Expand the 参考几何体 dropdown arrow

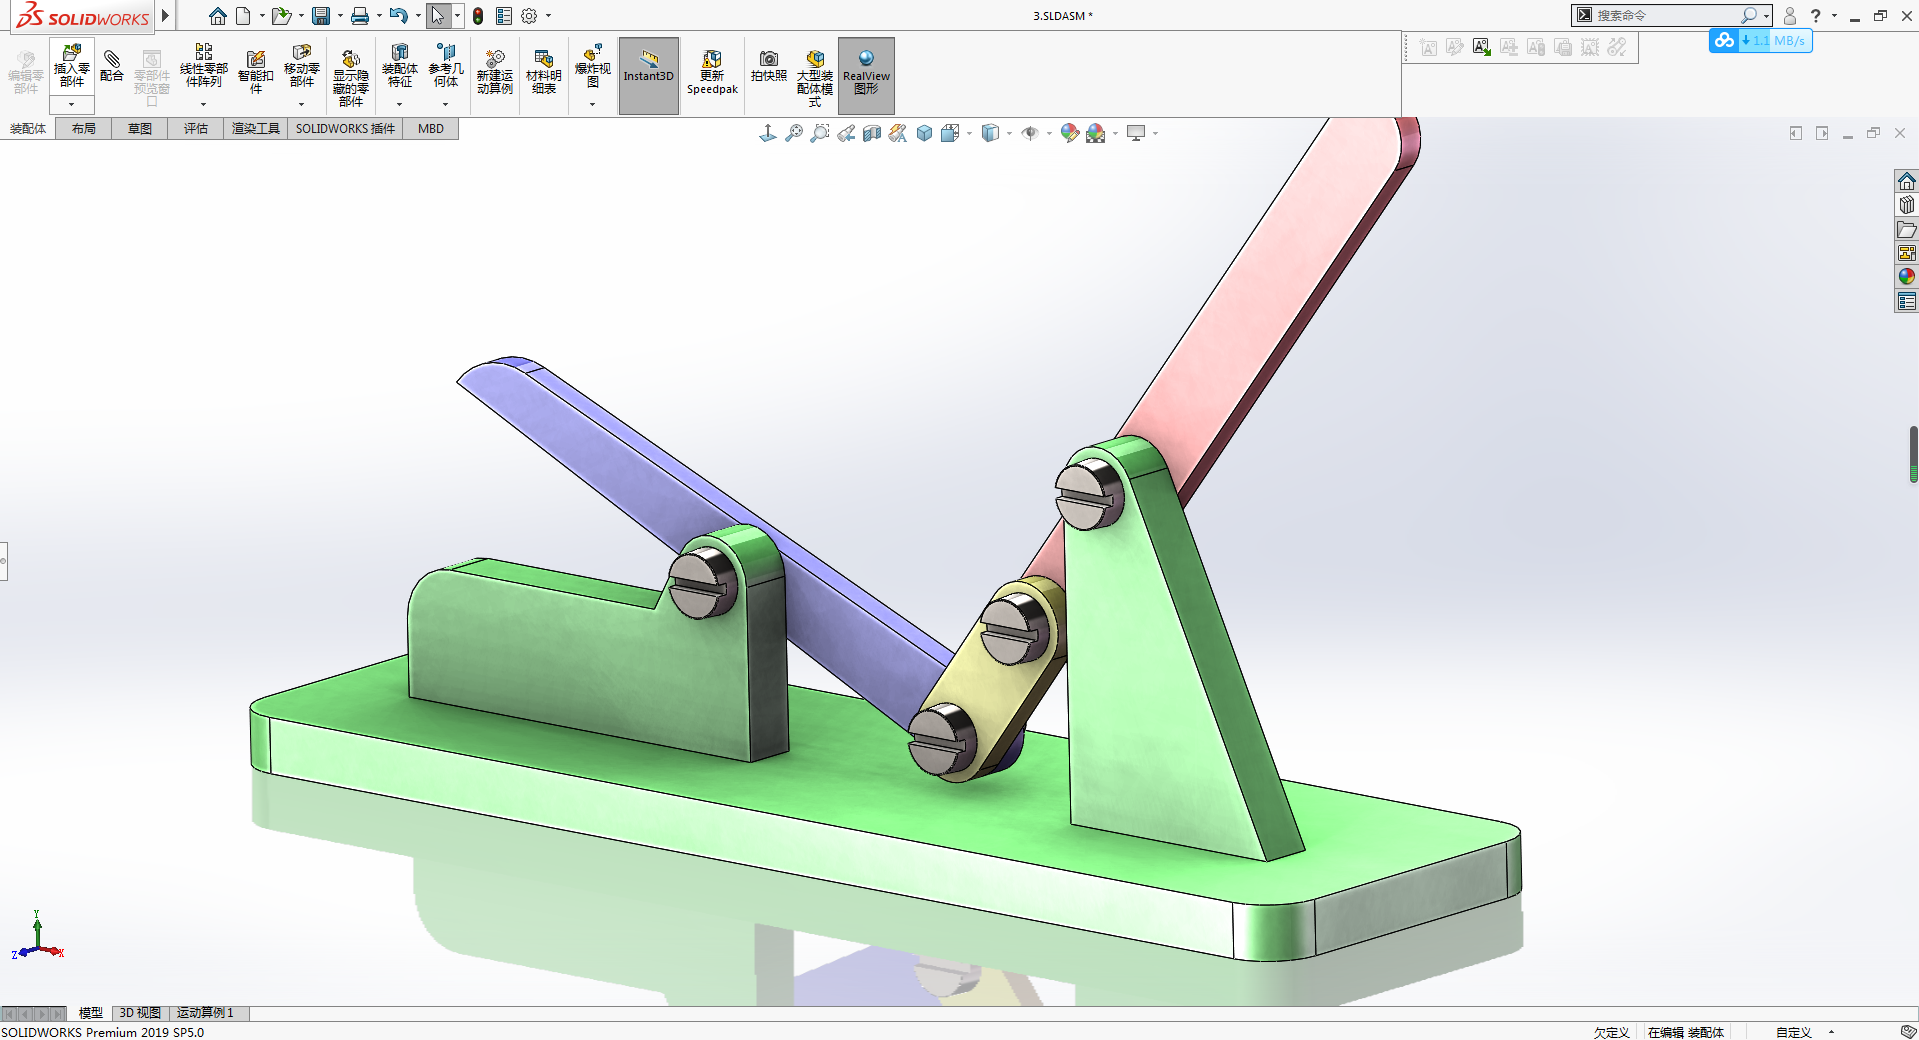coord(446,104)
